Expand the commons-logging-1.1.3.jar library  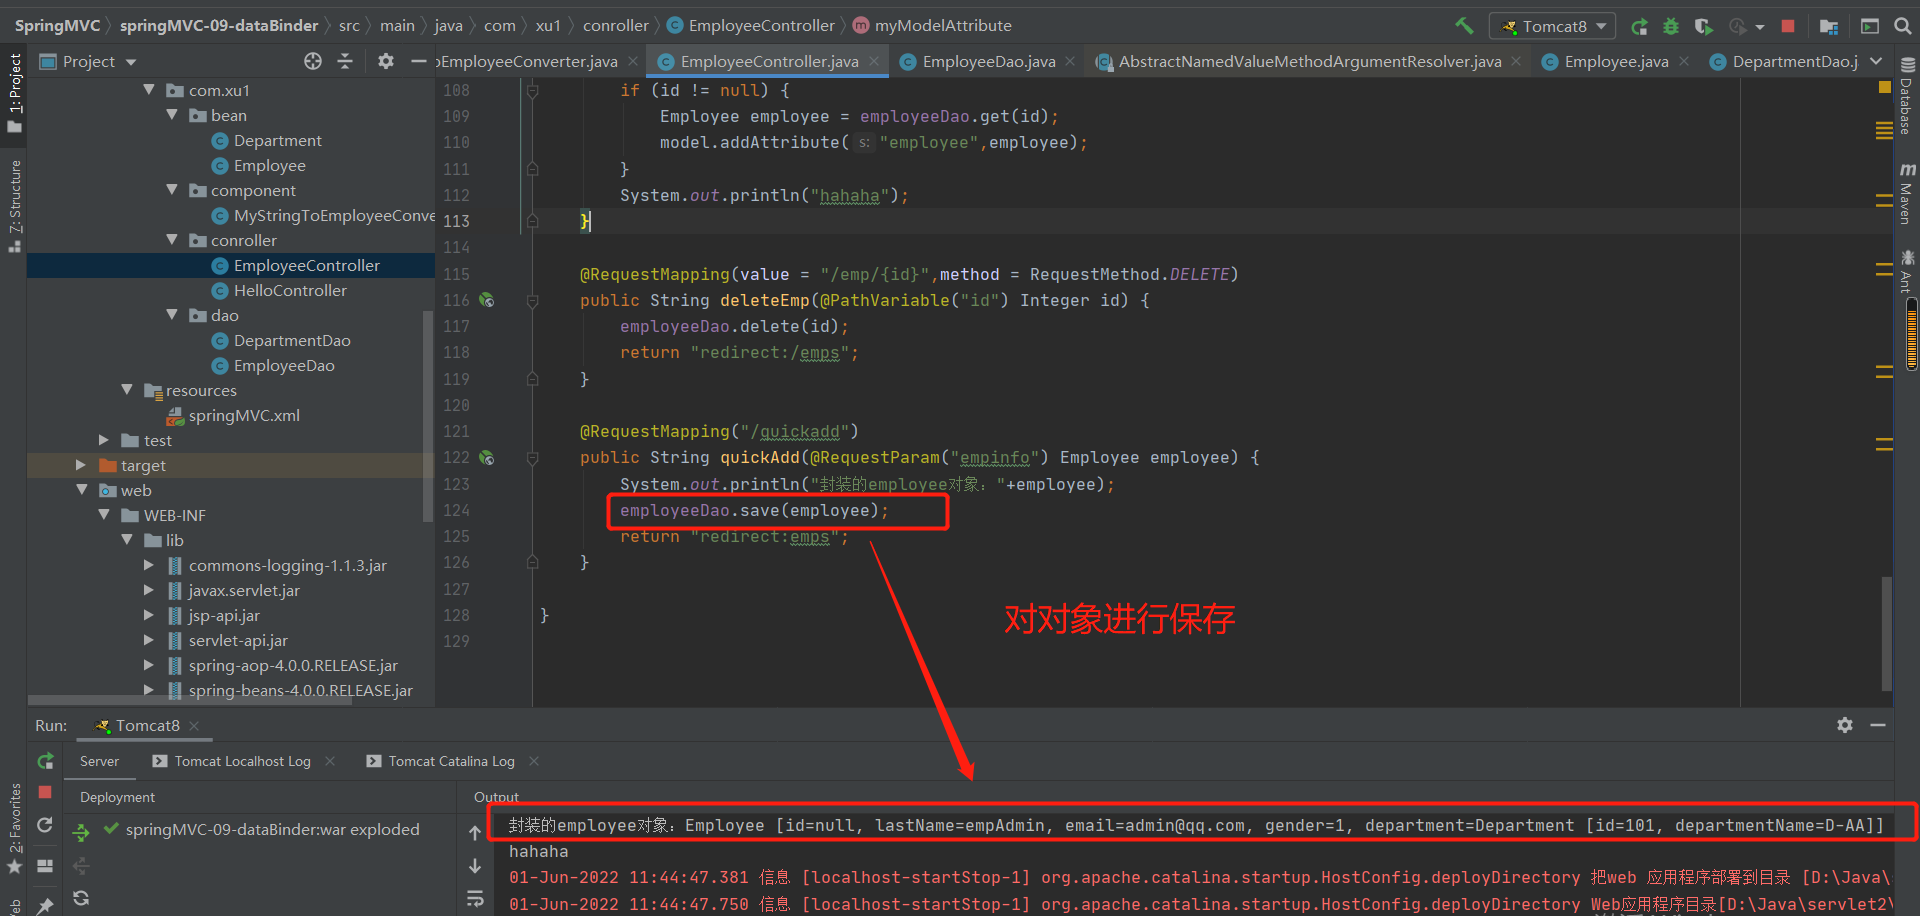point(149,565)
